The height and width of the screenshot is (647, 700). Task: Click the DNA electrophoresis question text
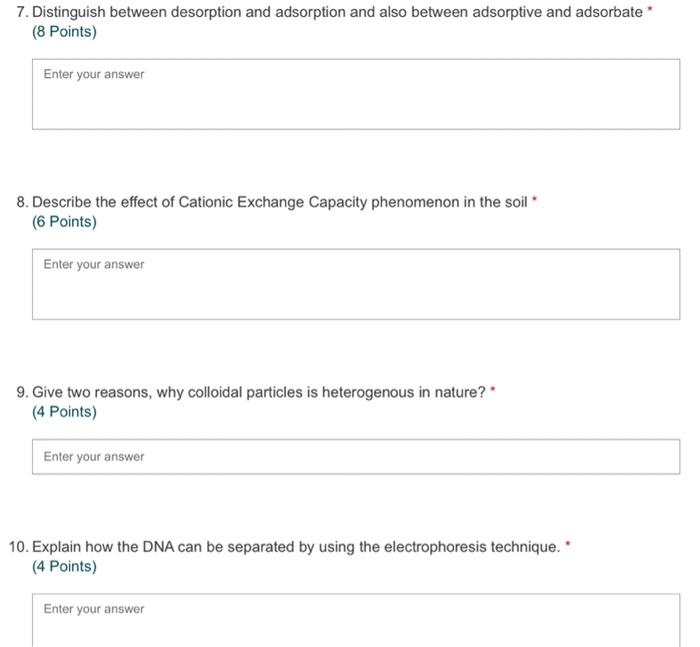tap(296, 547)
